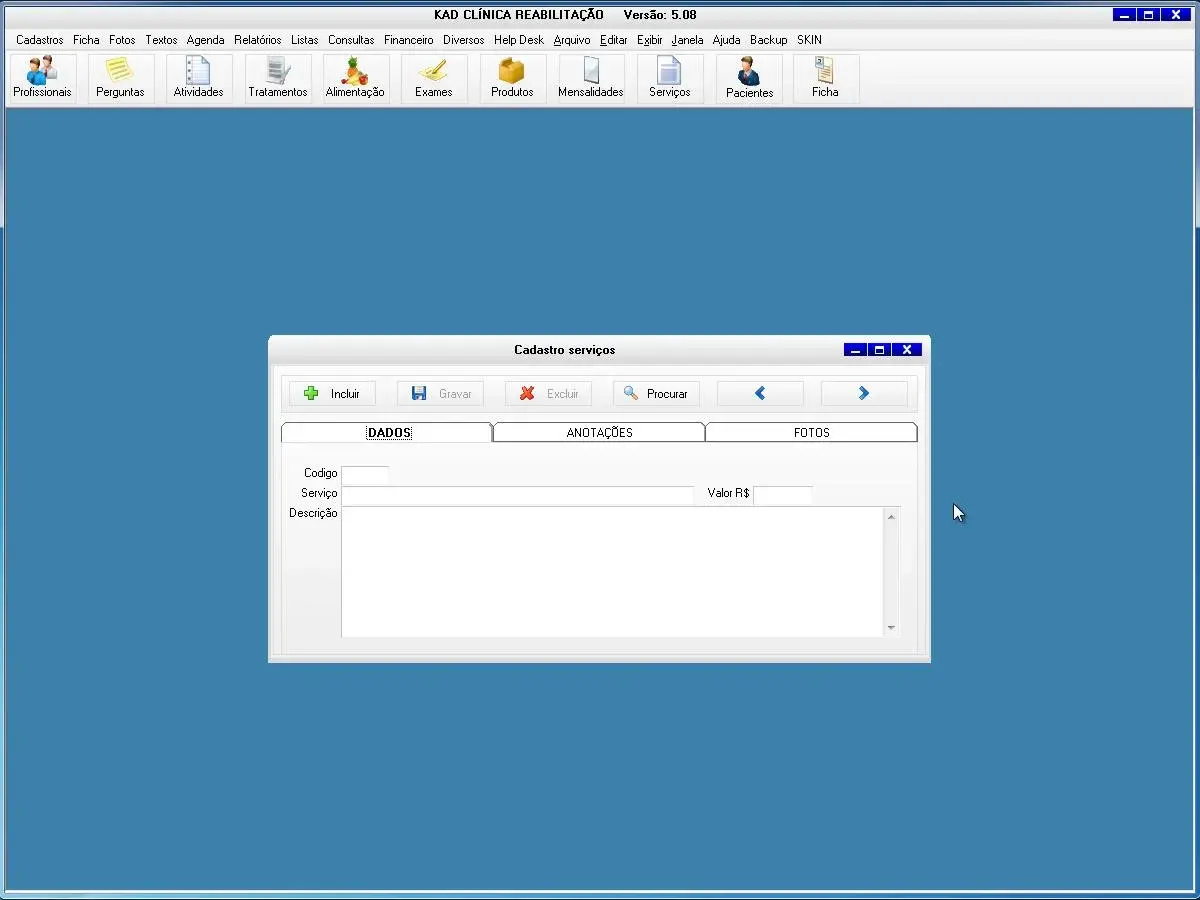This screenshot has width=1200, height=900.
Task: Click the Descrição scrollbar down arrow
Action: pyautogui.click(x=891, y=629)
